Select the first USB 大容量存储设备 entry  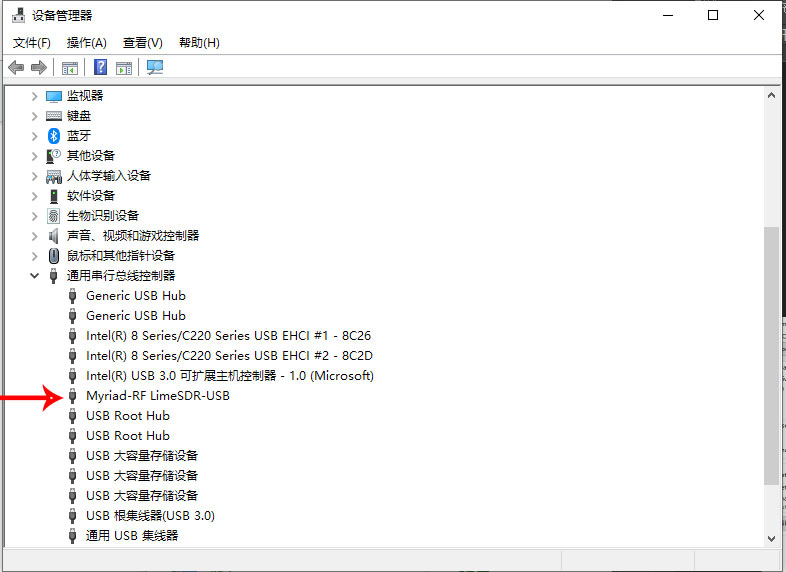tap(142, 456)
